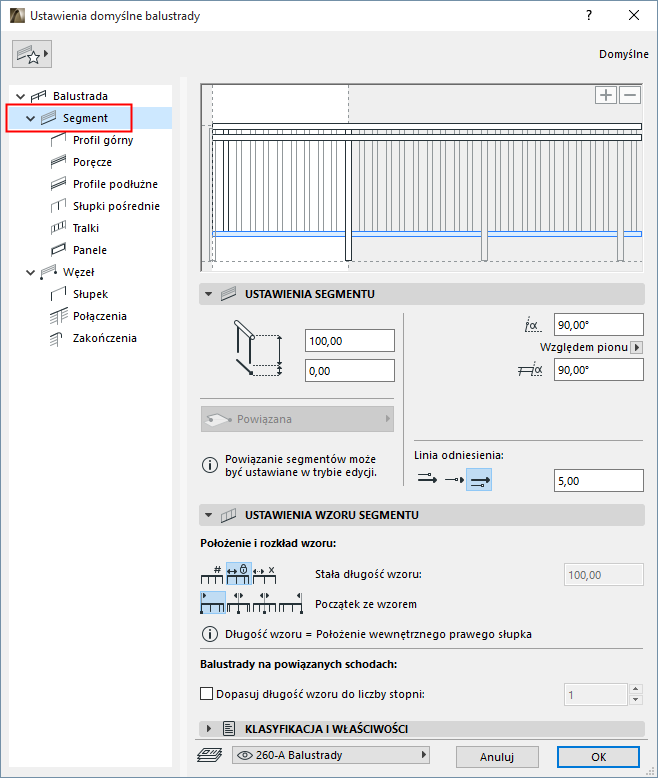The height and width of the screenshot is (778, 658).
Task: Click the segment height diagram icon
Action: pos(258,348)
